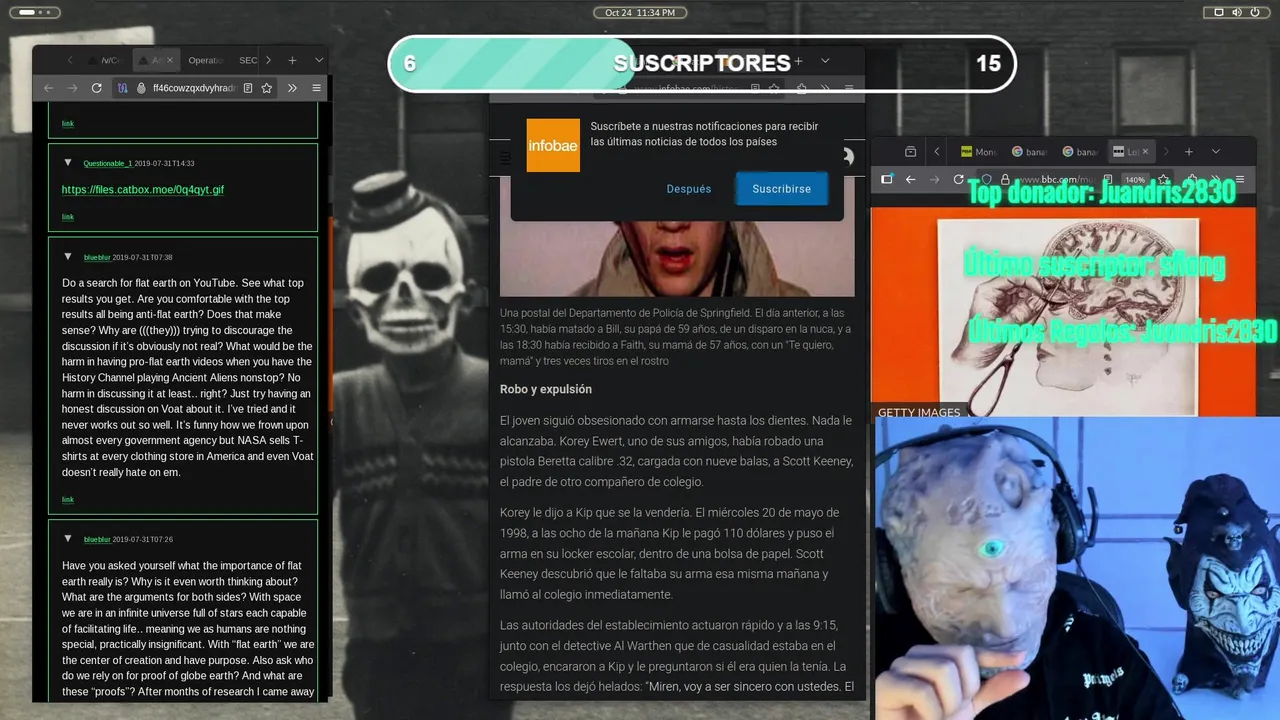This screenshot has width=1280, height=720.
Task: Collapse the blueblur 07:38 comment
Action: 68,256
